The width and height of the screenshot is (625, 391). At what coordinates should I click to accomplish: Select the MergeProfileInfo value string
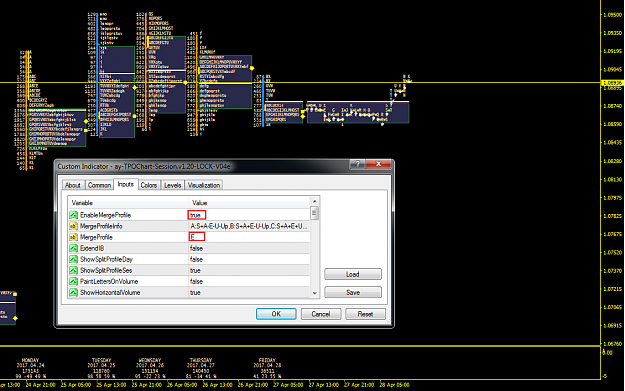click(249, 226)
